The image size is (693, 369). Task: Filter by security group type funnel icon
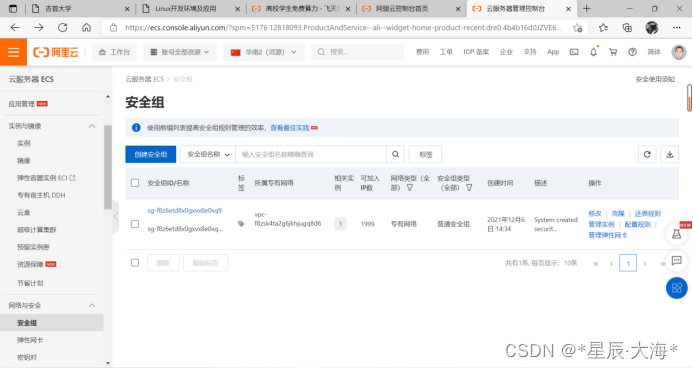tap(469, 188)
